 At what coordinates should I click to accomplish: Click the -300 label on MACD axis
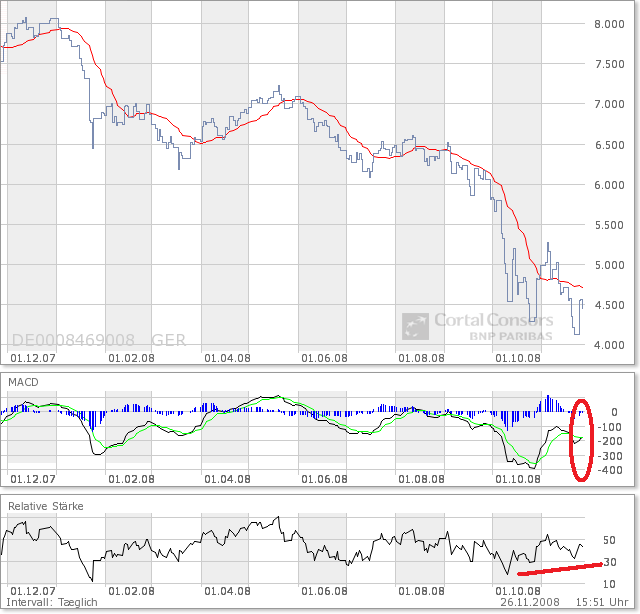609,456
